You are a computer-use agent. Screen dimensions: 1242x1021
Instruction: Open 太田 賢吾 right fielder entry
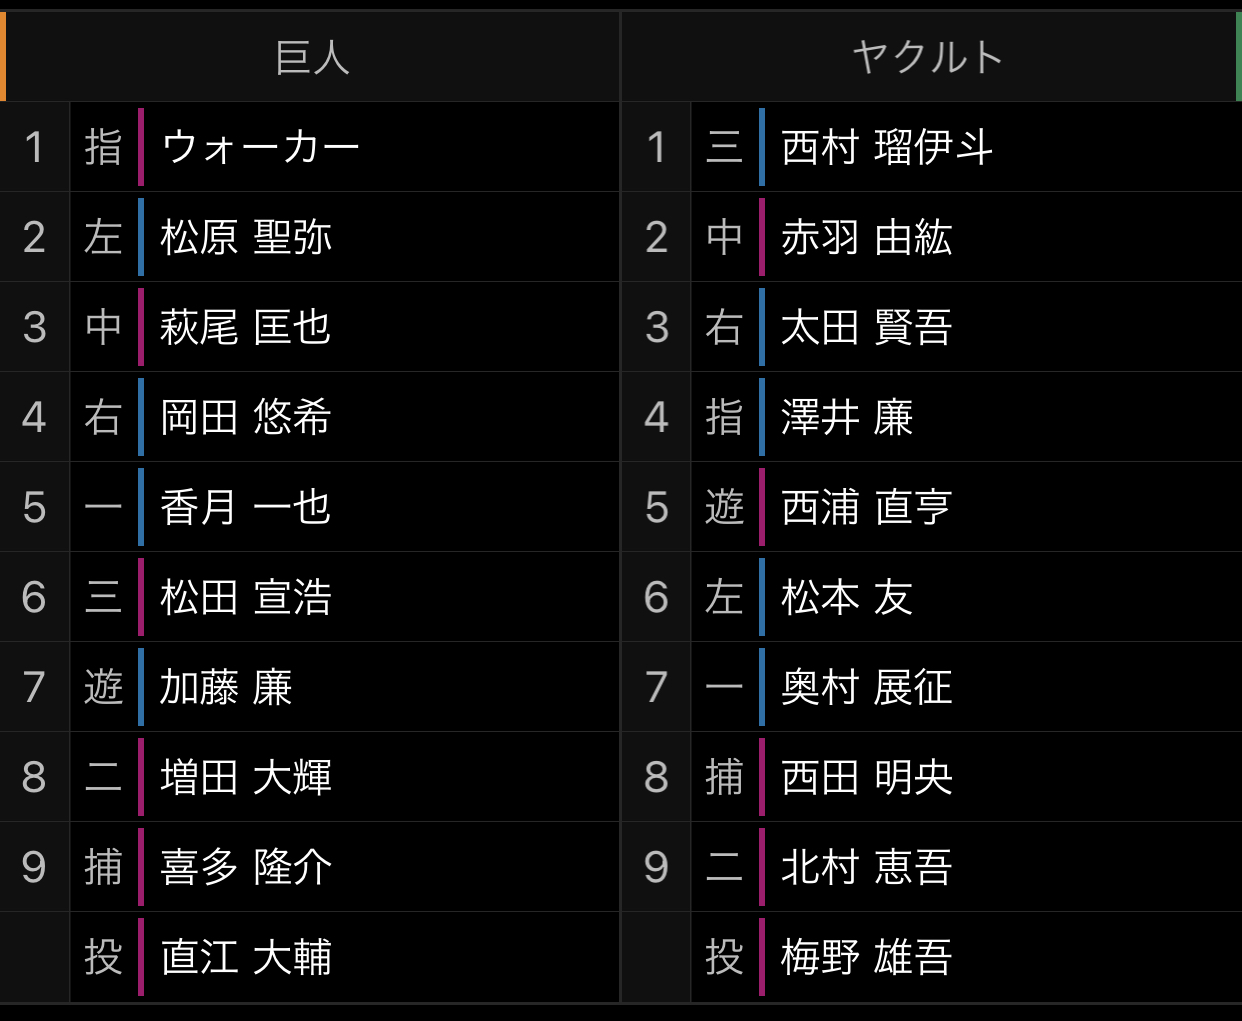point(932,327)
